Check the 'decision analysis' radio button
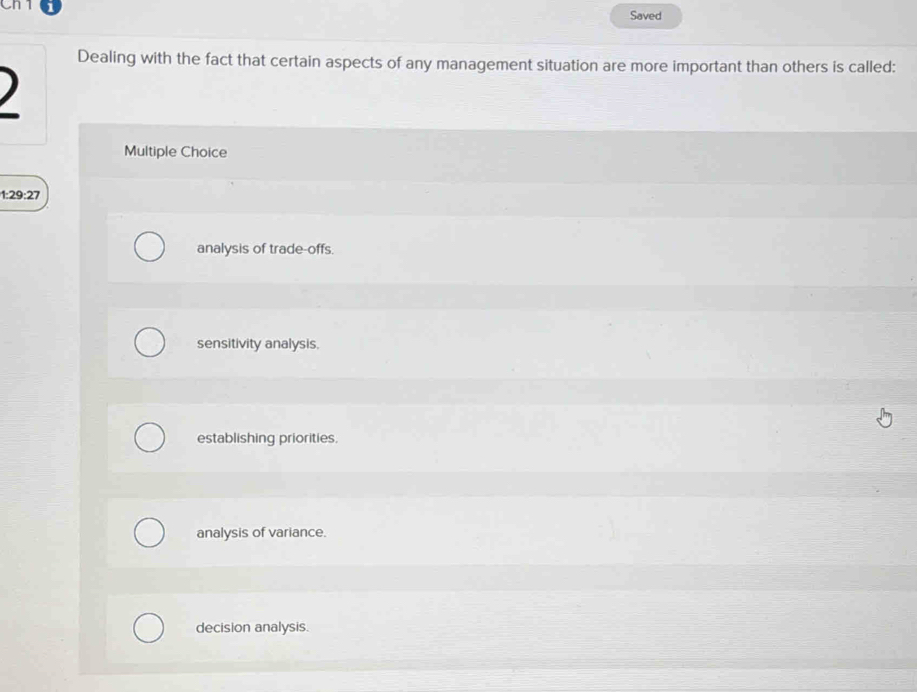Viewport: 917px width, 692px height. coord(150,628)
